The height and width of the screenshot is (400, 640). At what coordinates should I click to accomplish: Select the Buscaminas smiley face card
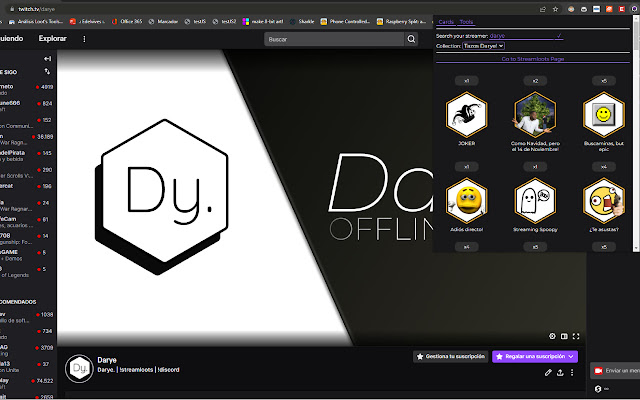point(604,114)
